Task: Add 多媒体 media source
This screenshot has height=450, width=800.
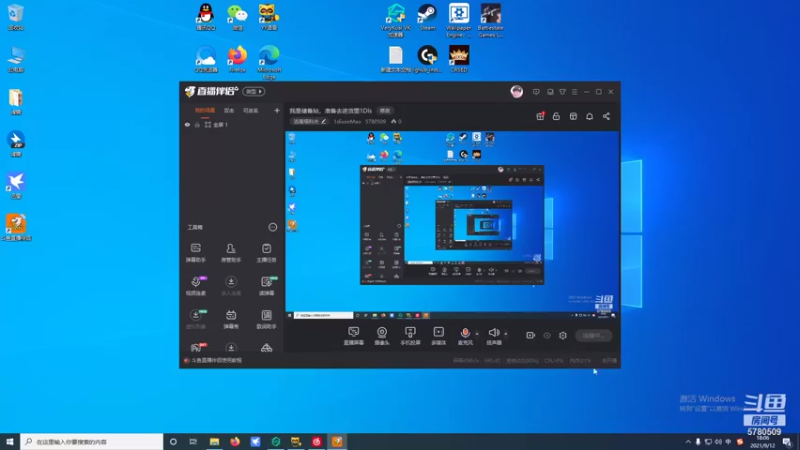Action: pyautogui.click(x=438, y=336)
